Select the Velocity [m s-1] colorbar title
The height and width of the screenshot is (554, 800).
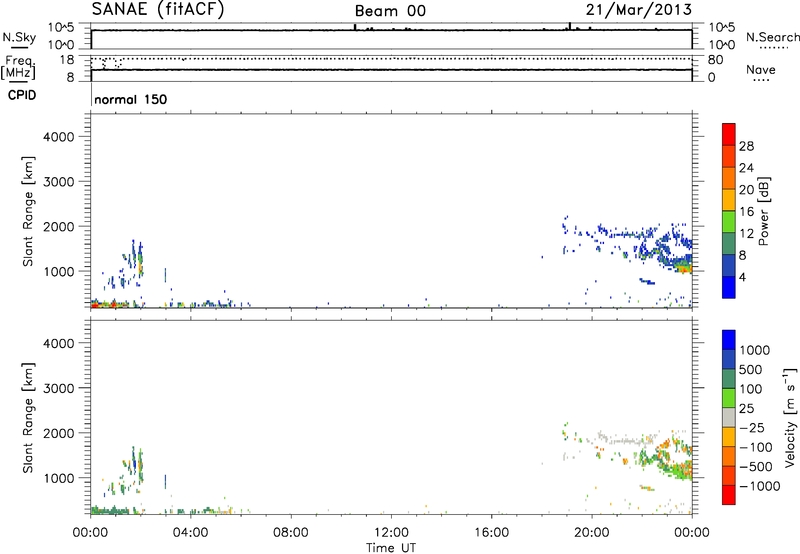[790, 417]
